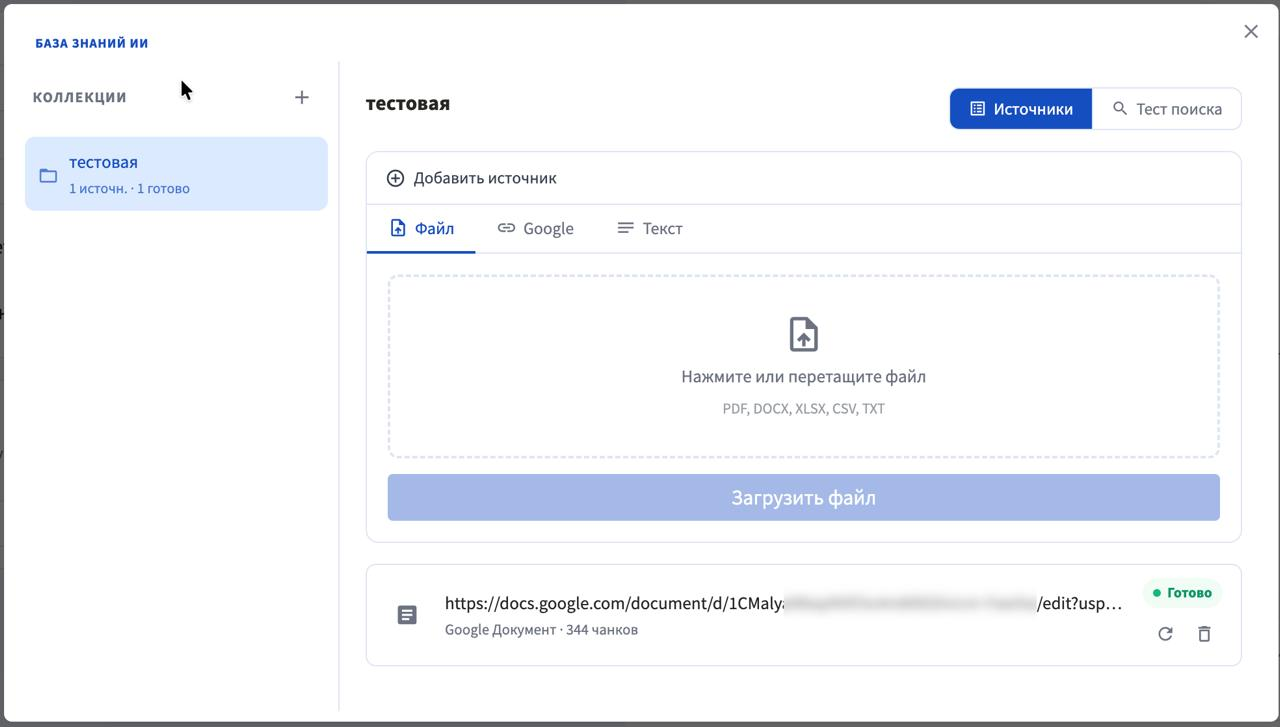This screenshot has height=727, width=1280.
Task: Click the '1 источн. · 1 готово' text
Action: pos(129,188)
